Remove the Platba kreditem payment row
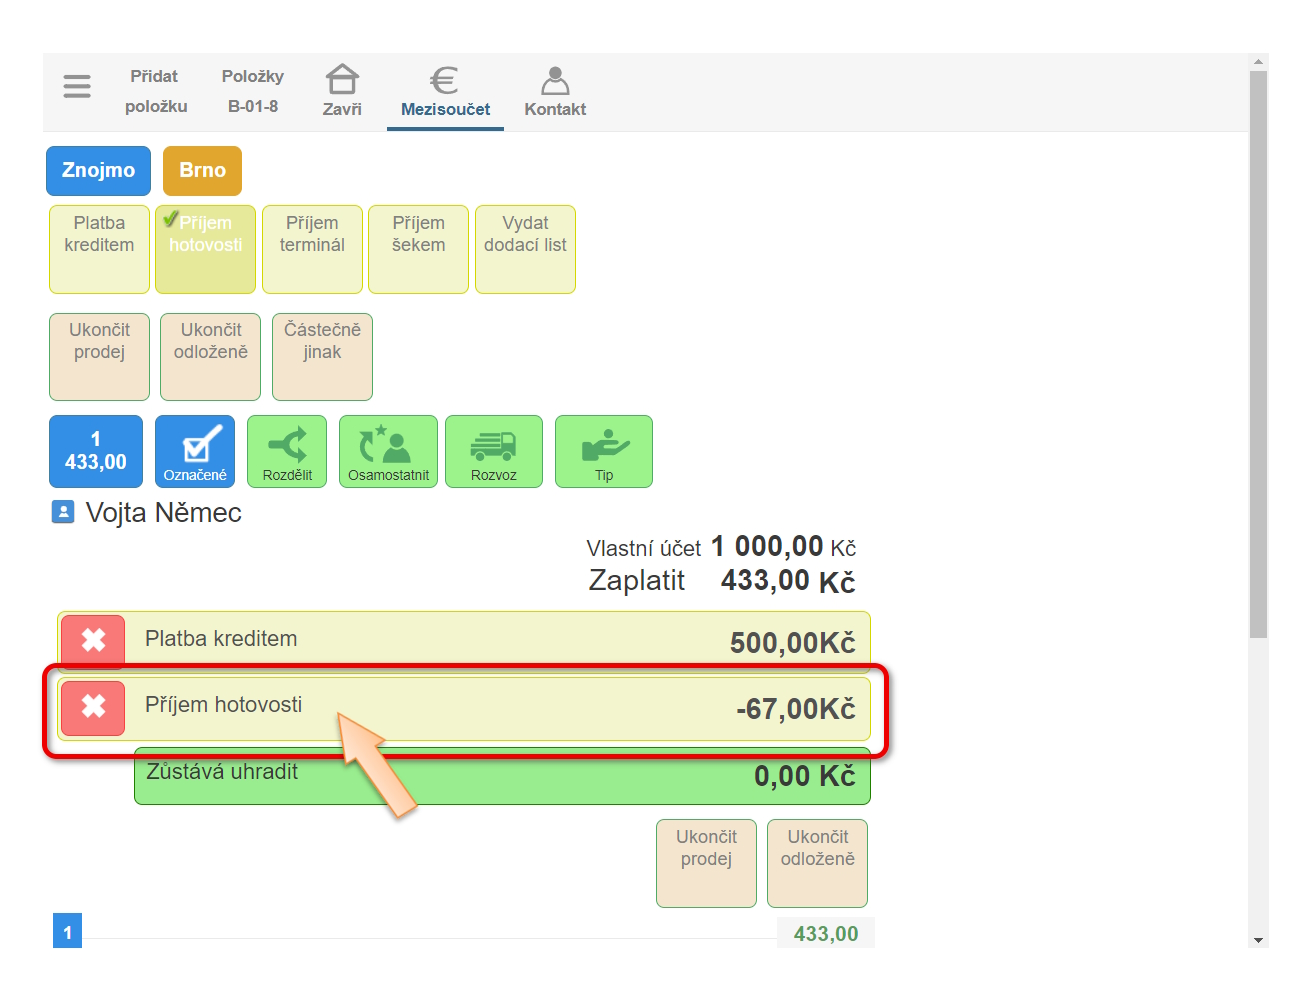This screenshot has width=1300, height=1000. [93, 641]
